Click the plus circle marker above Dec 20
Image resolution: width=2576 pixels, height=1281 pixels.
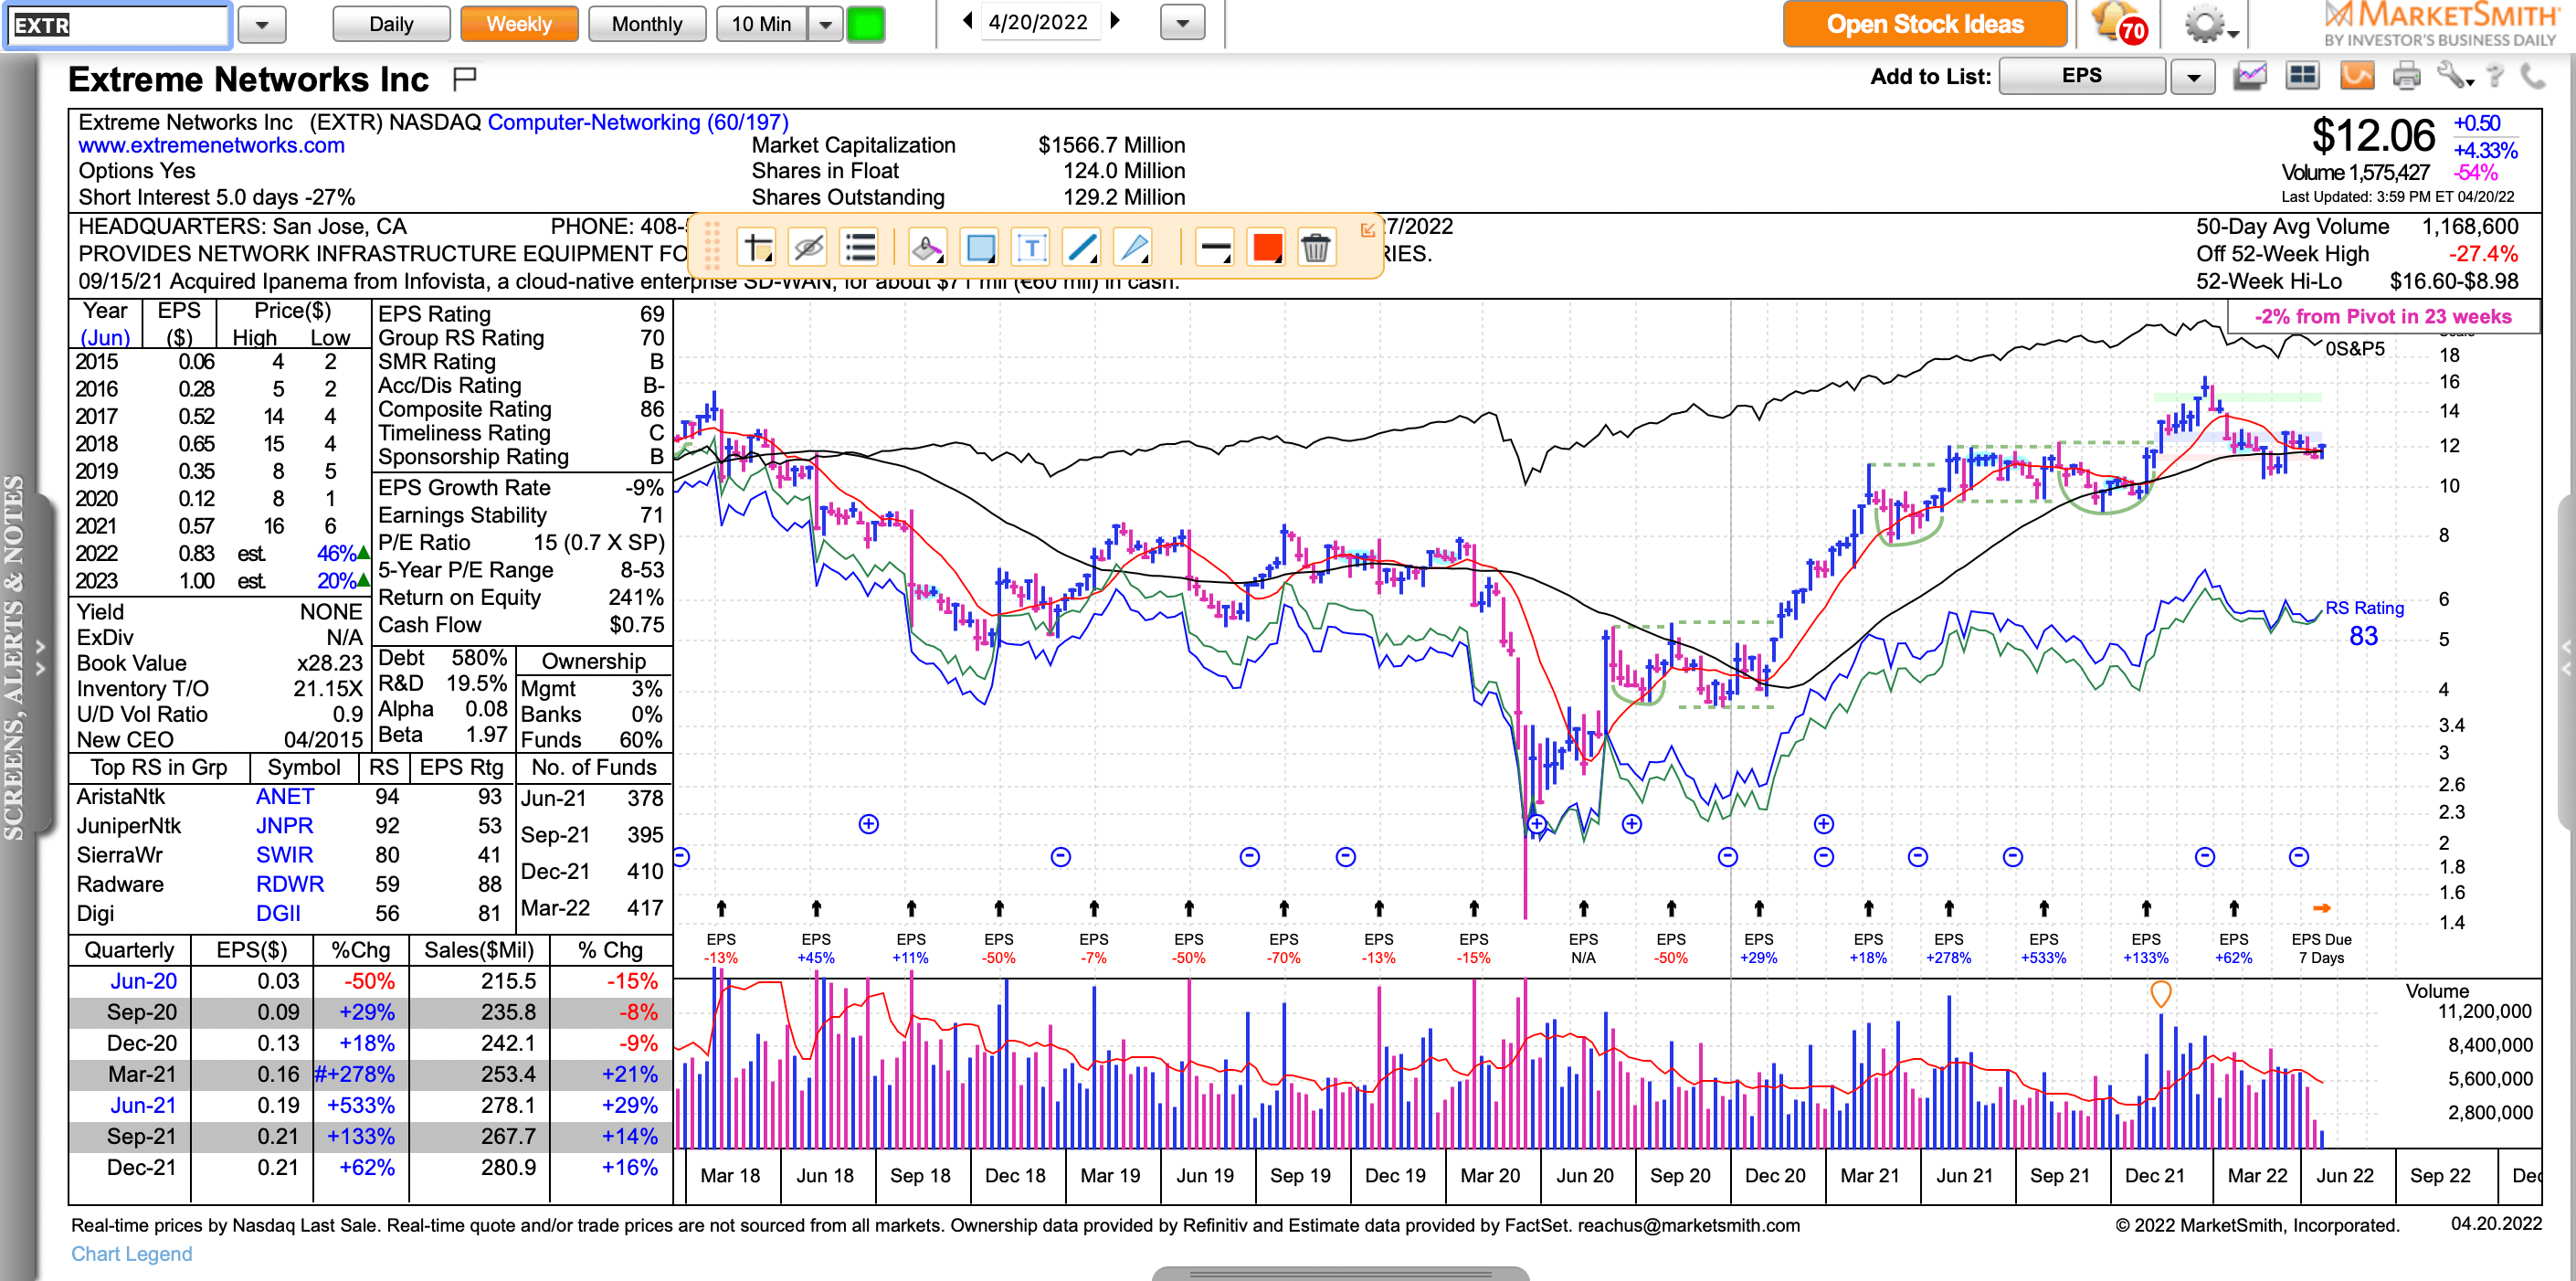click(1824, 824)
